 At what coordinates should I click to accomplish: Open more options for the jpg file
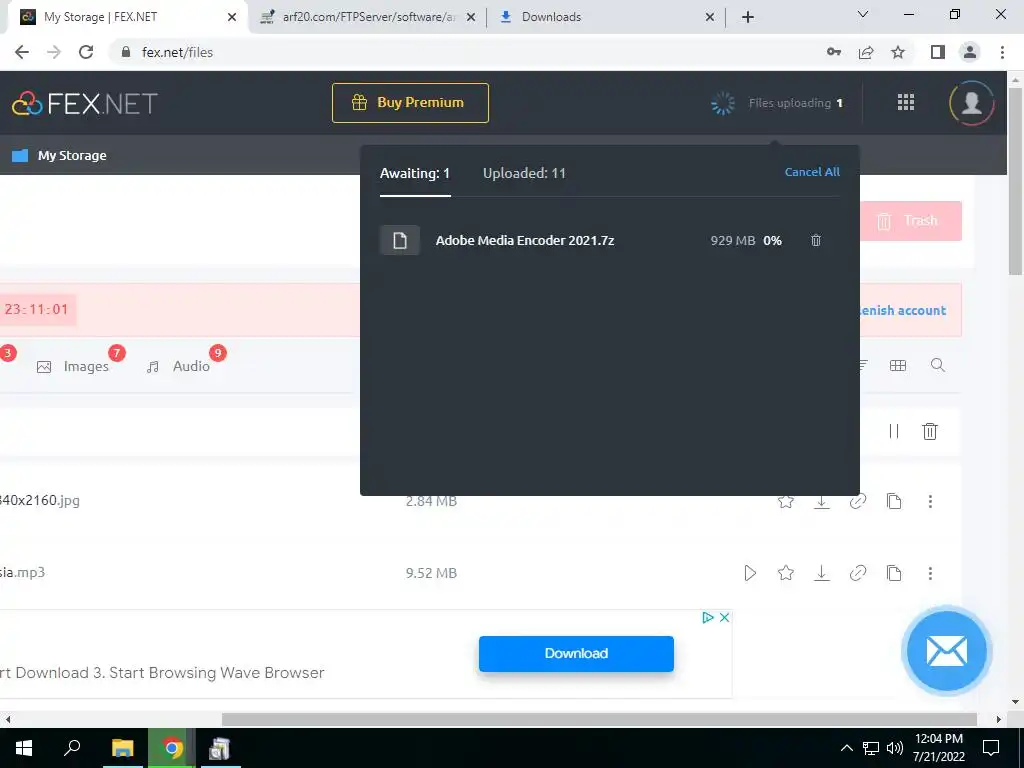tap(930, 501)
